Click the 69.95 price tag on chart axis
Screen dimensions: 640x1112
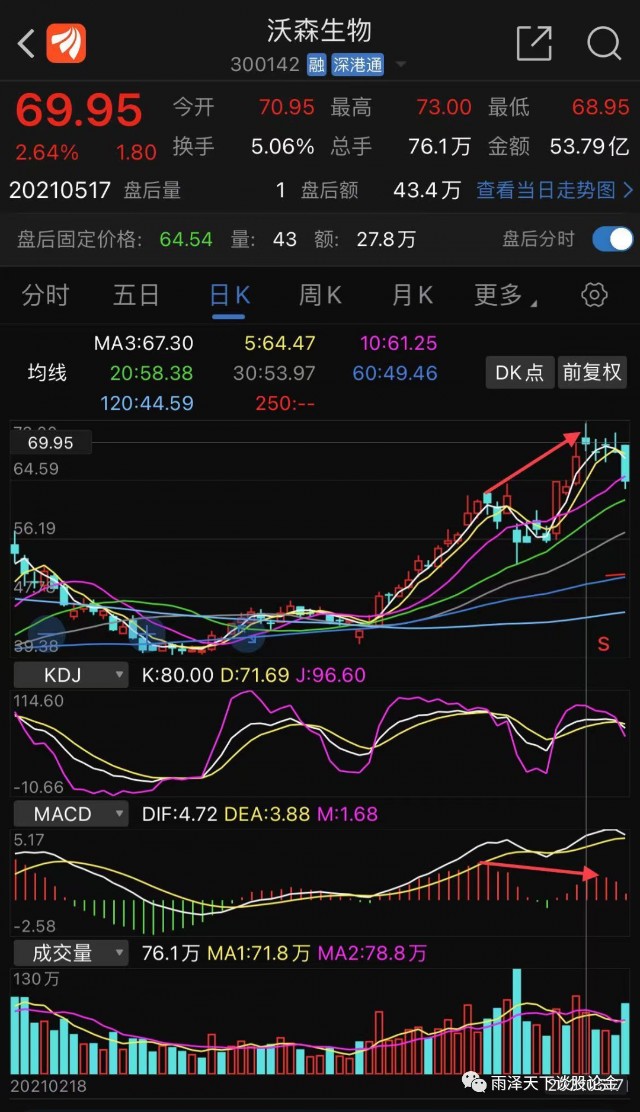(50, 443)
